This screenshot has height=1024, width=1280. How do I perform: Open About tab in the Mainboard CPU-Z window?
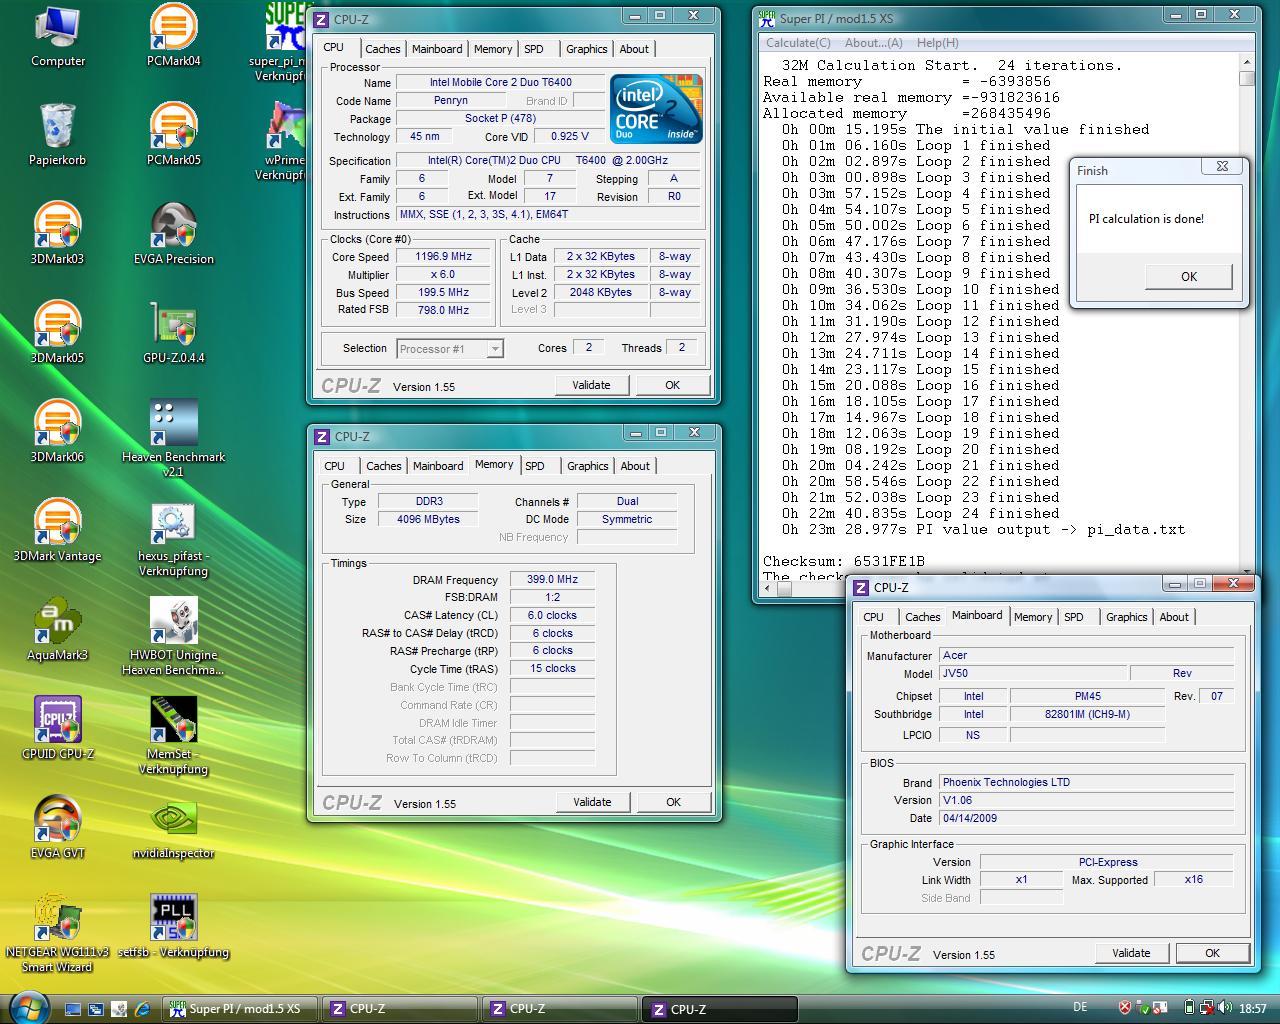click(x=1174, y=617)
